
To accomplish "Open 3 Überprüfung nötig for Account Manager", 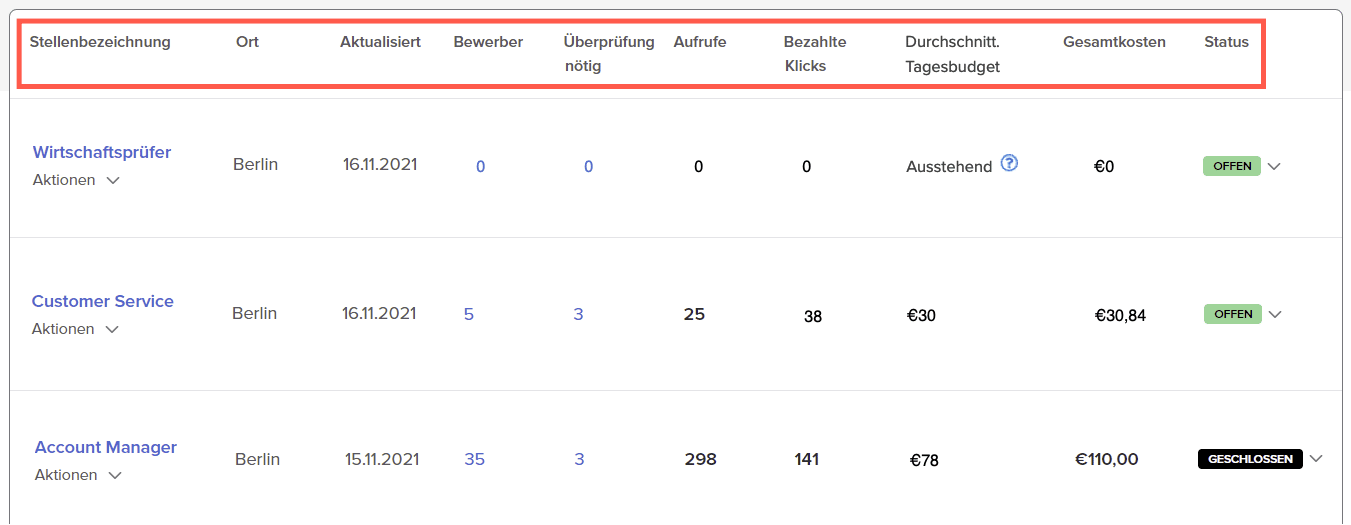I will pos(579,459).
